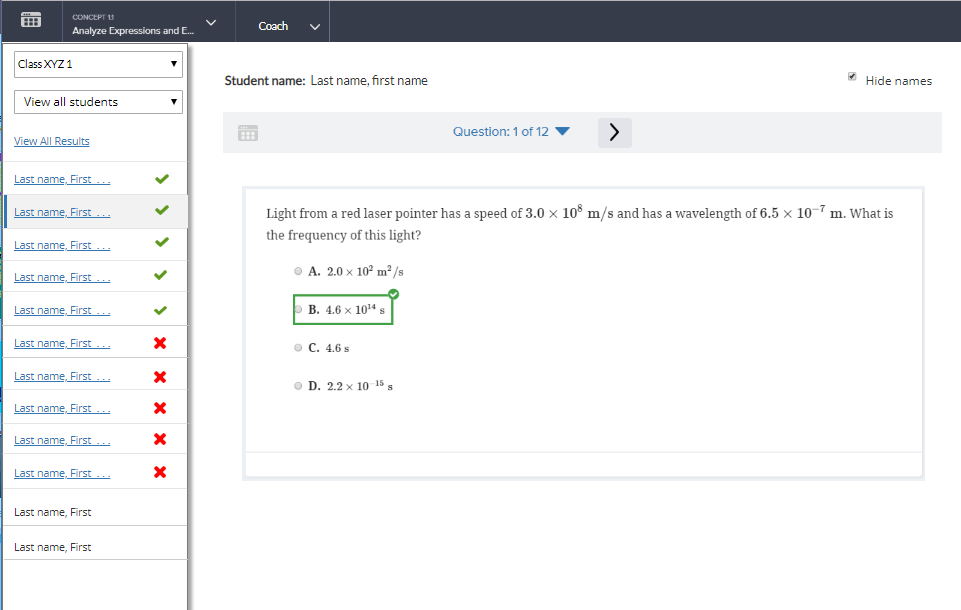The image size is (961, 610).
Task: Select the last unmarked student in list
Action: [x=53, y=547]
